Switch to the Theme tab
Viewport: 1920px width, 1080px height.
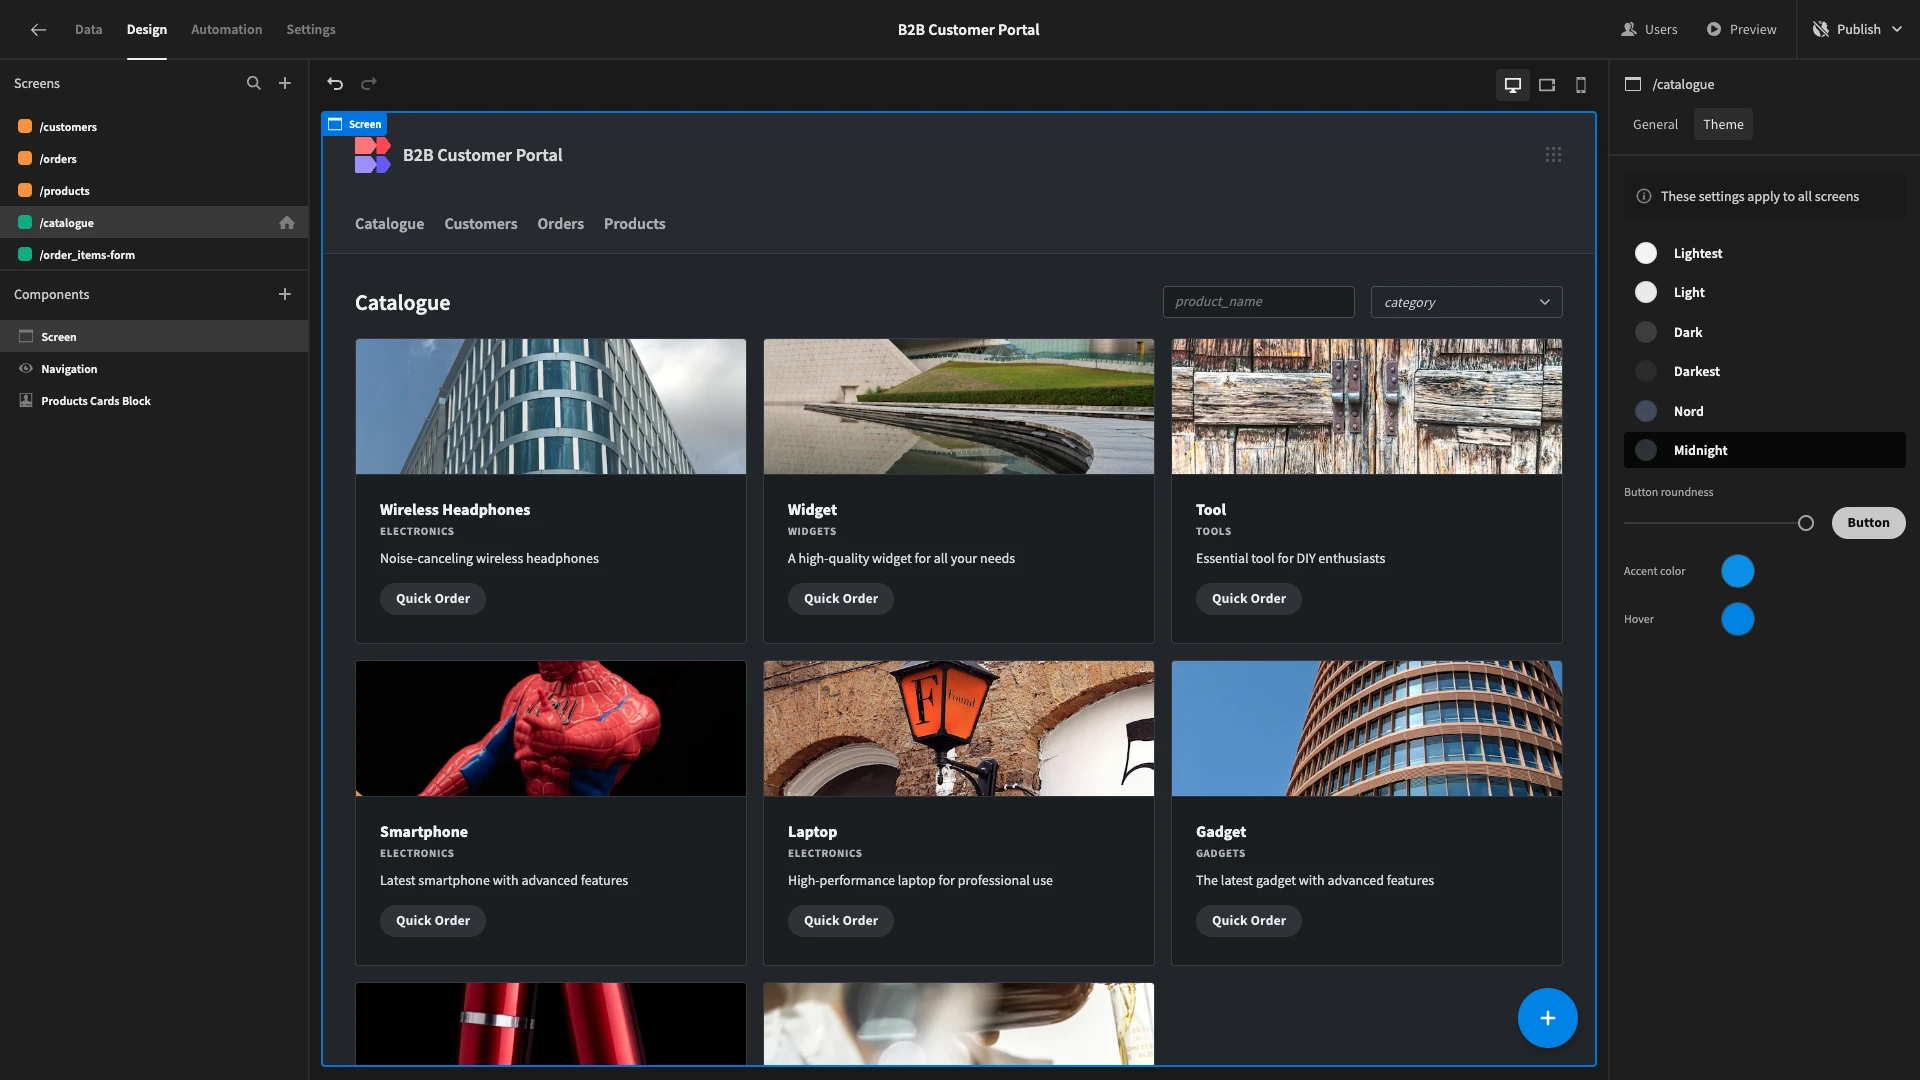[1723, 124]
